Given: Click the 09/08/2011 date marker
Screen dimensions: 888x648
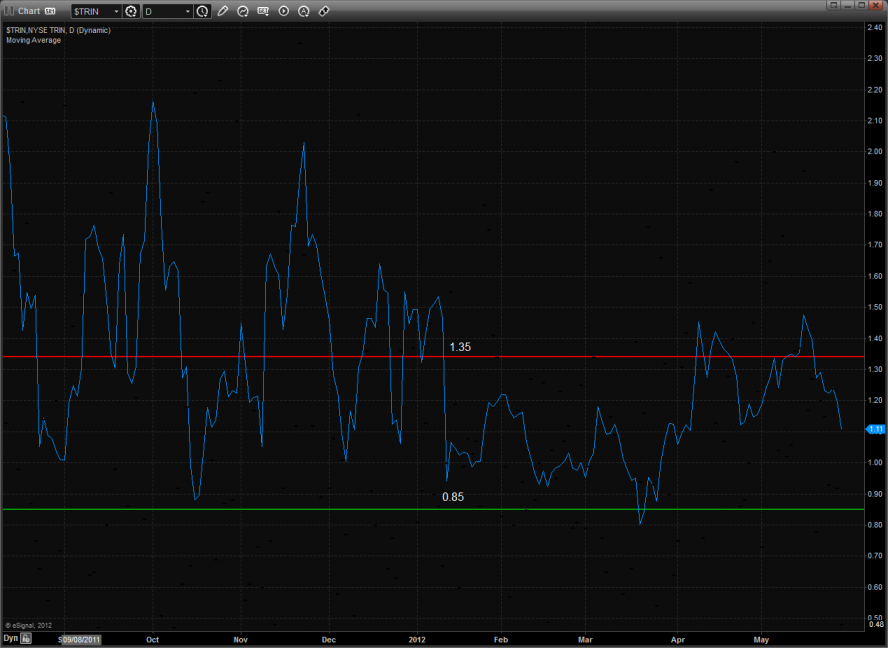Looking at the screenshot, I should pyautogui.click(x=79, y=637).
